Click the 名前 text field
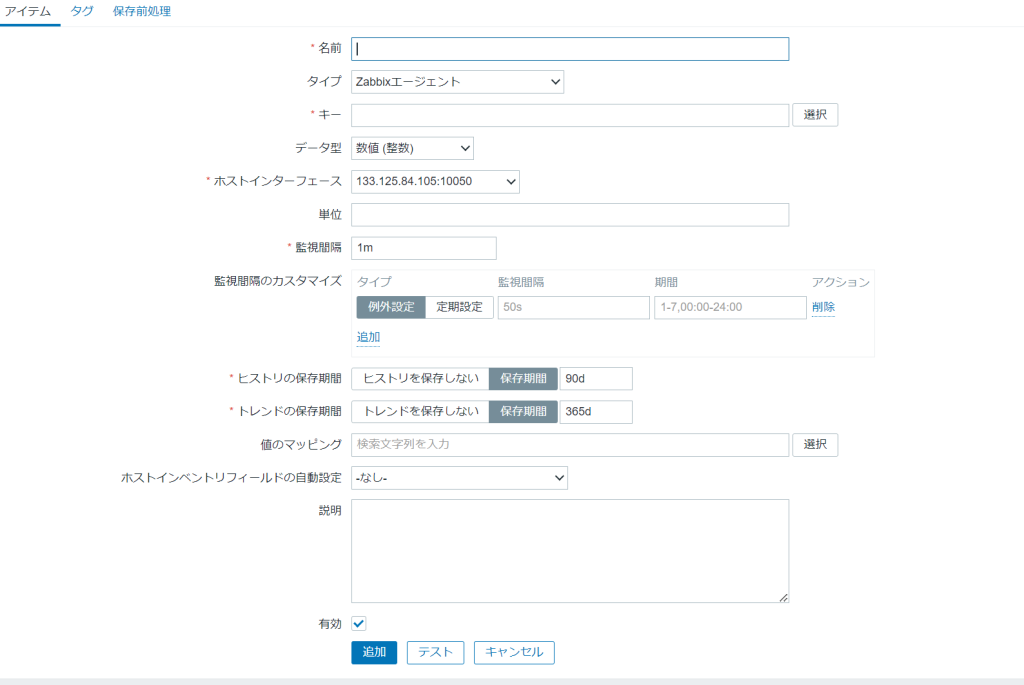 pyautogui.click(x=570, y=49)
